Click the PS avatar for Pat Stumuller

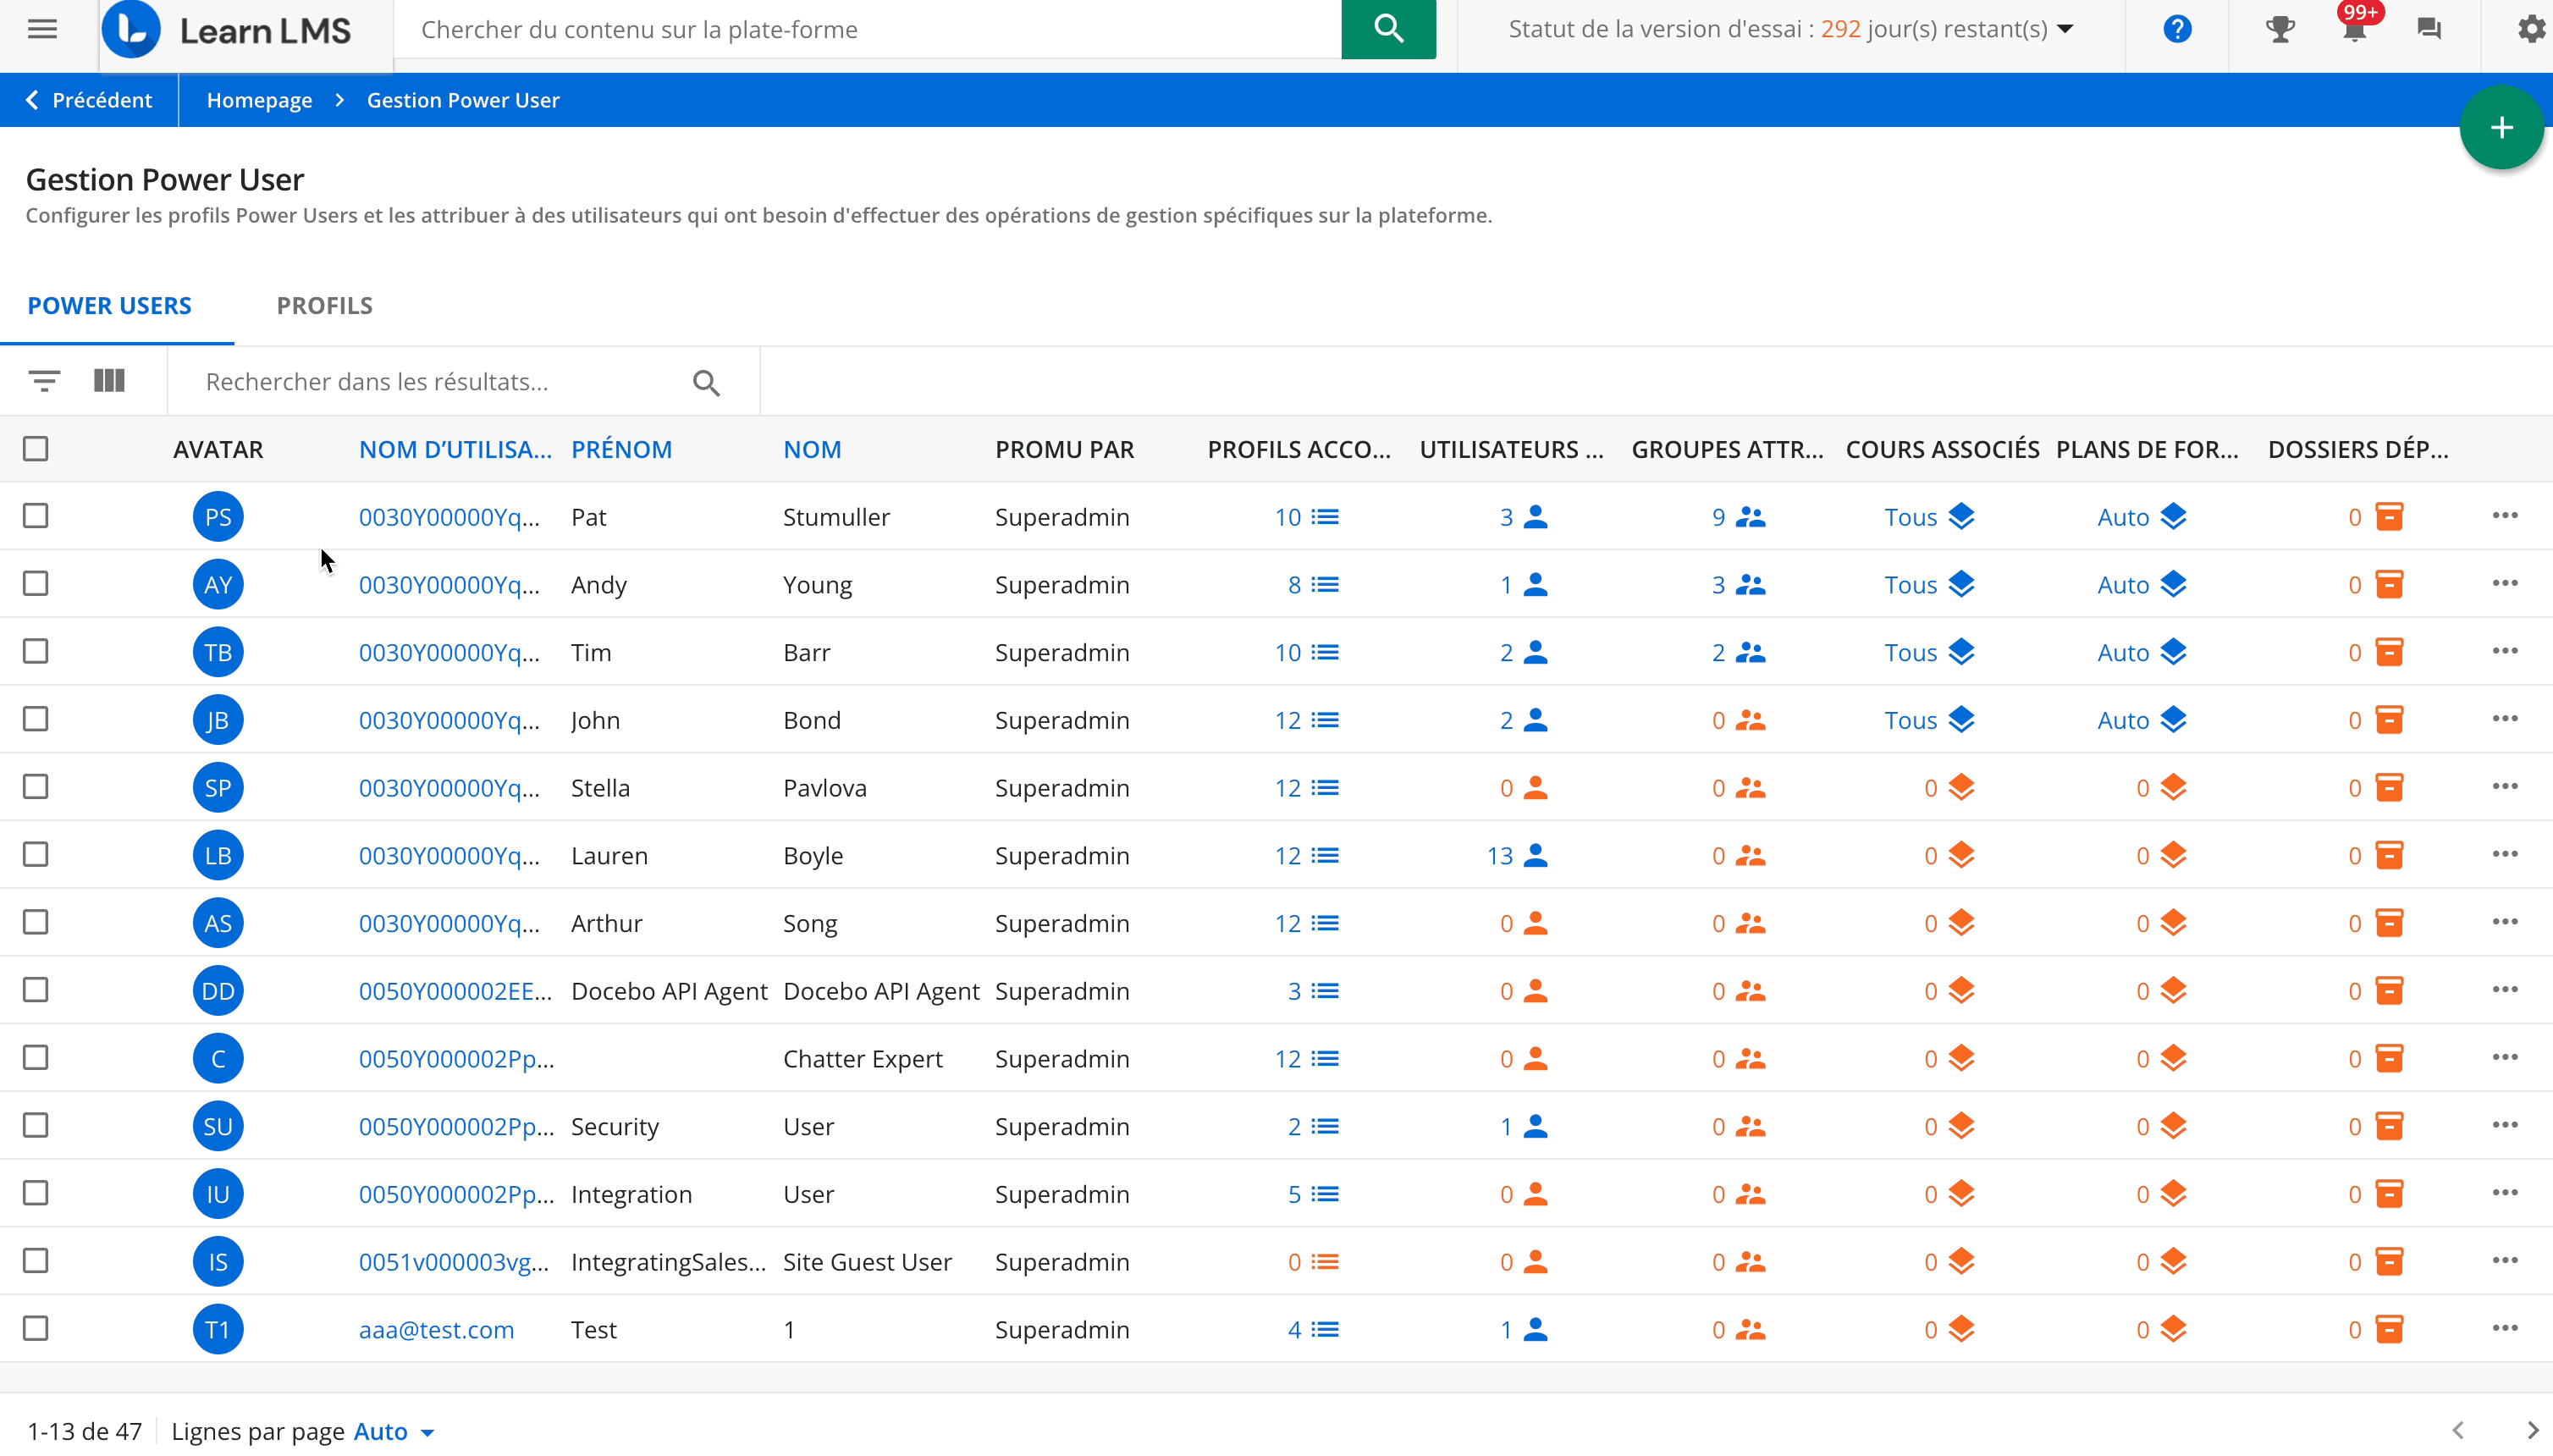[x=218, y=517]
